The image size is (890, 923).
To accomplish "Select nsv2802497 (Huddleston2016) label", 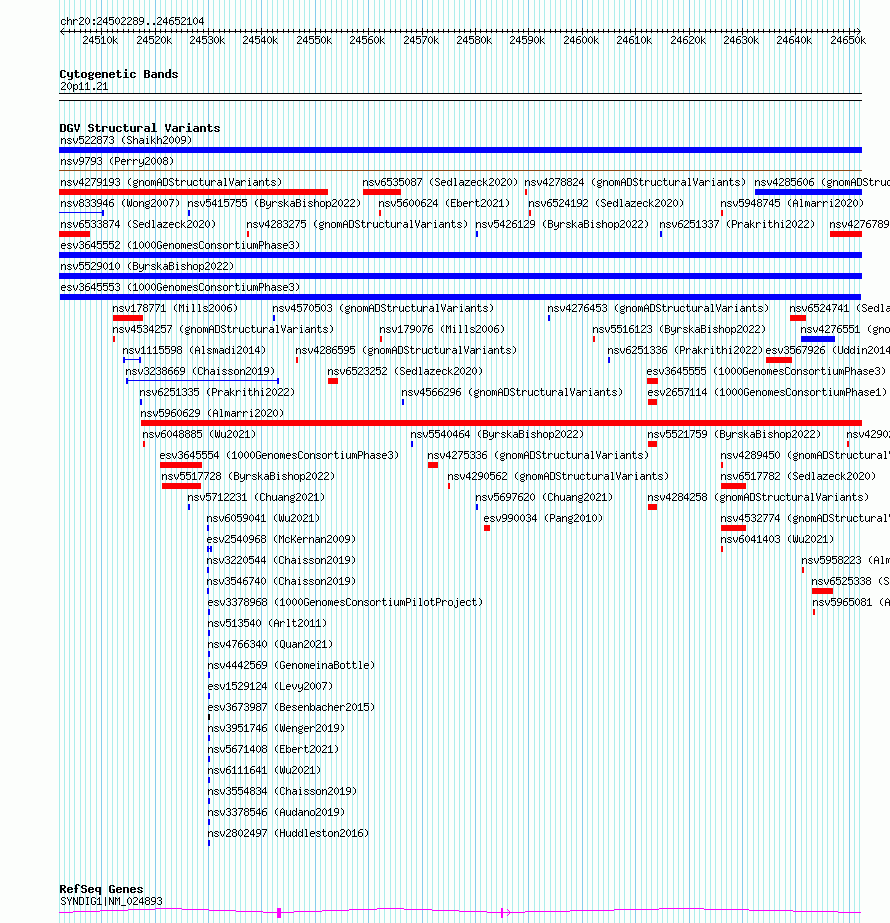I will (288, 834).
